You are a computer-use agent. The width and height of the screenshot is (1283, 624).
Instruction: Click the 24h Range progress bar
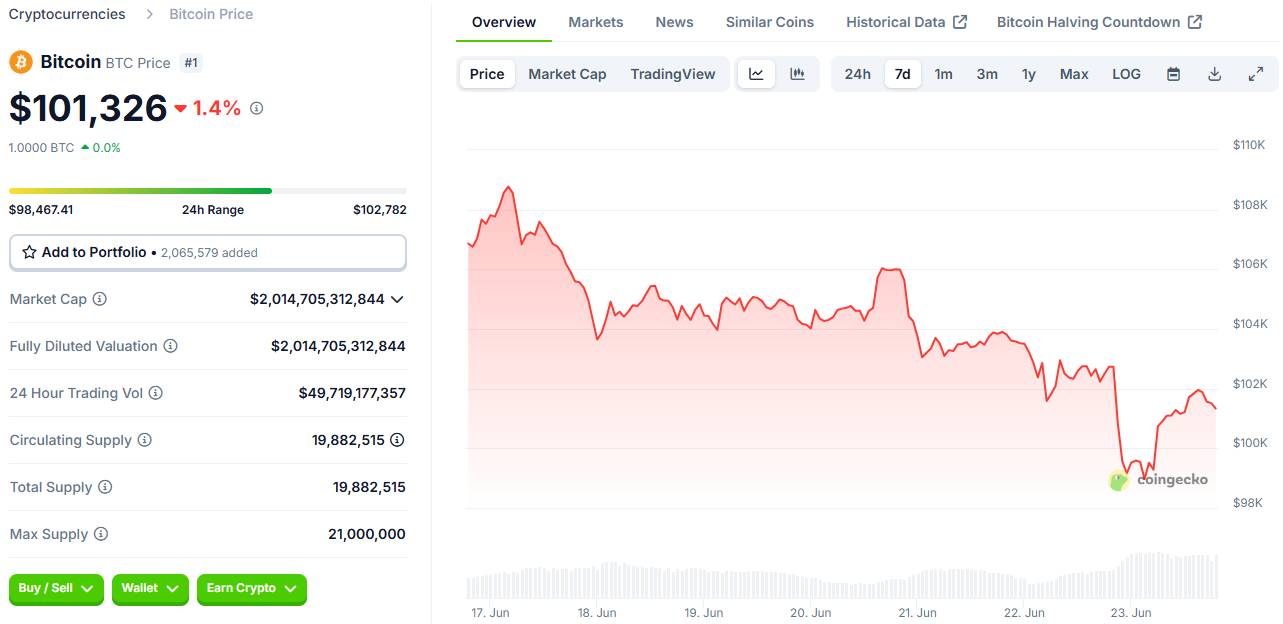point(208,190)
